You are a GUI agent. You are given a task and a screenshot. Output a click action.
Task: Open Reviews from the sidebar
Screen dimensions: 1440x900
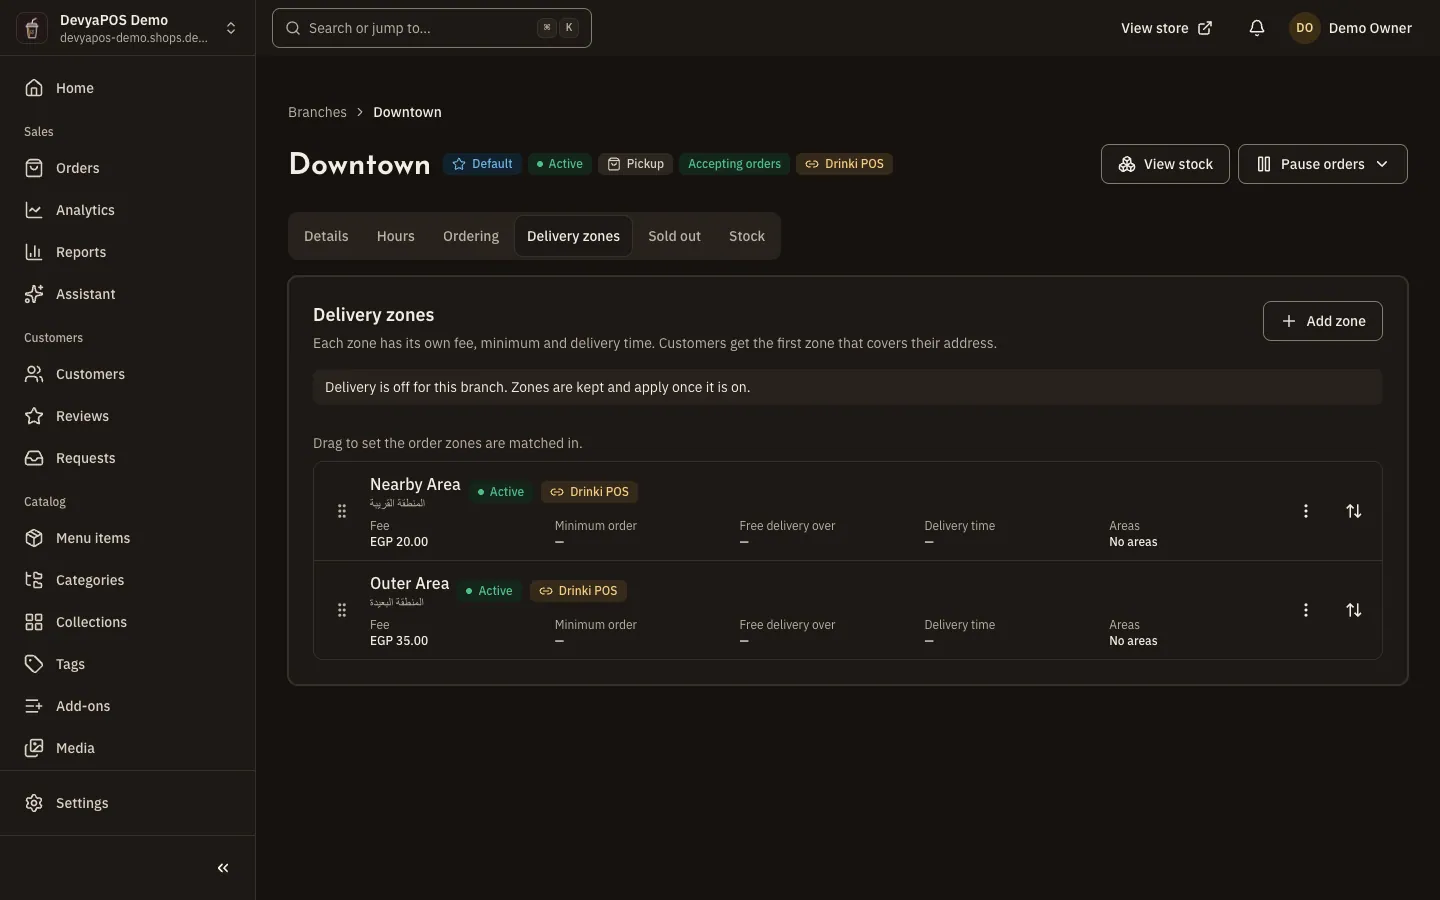[x=127, y=416]
